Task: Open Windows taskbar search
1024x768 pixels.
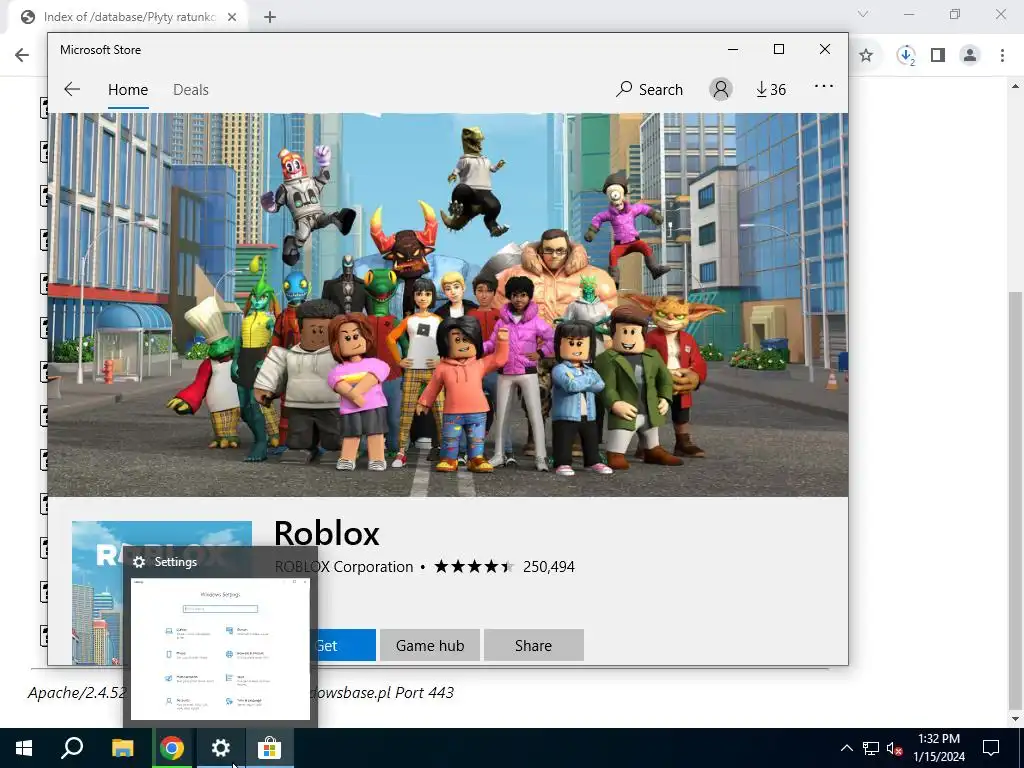Action: (72, 748)
